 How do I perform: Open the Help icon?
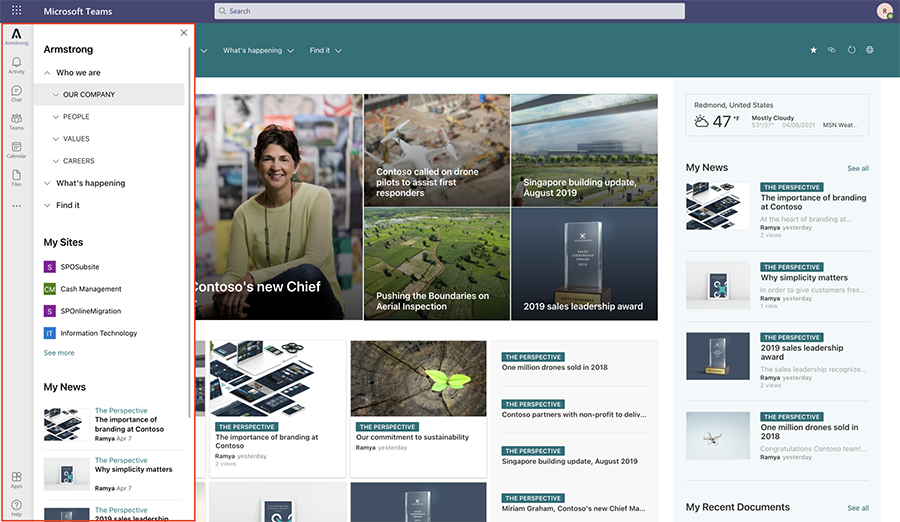pyautogui.click(x=17, y=508)
